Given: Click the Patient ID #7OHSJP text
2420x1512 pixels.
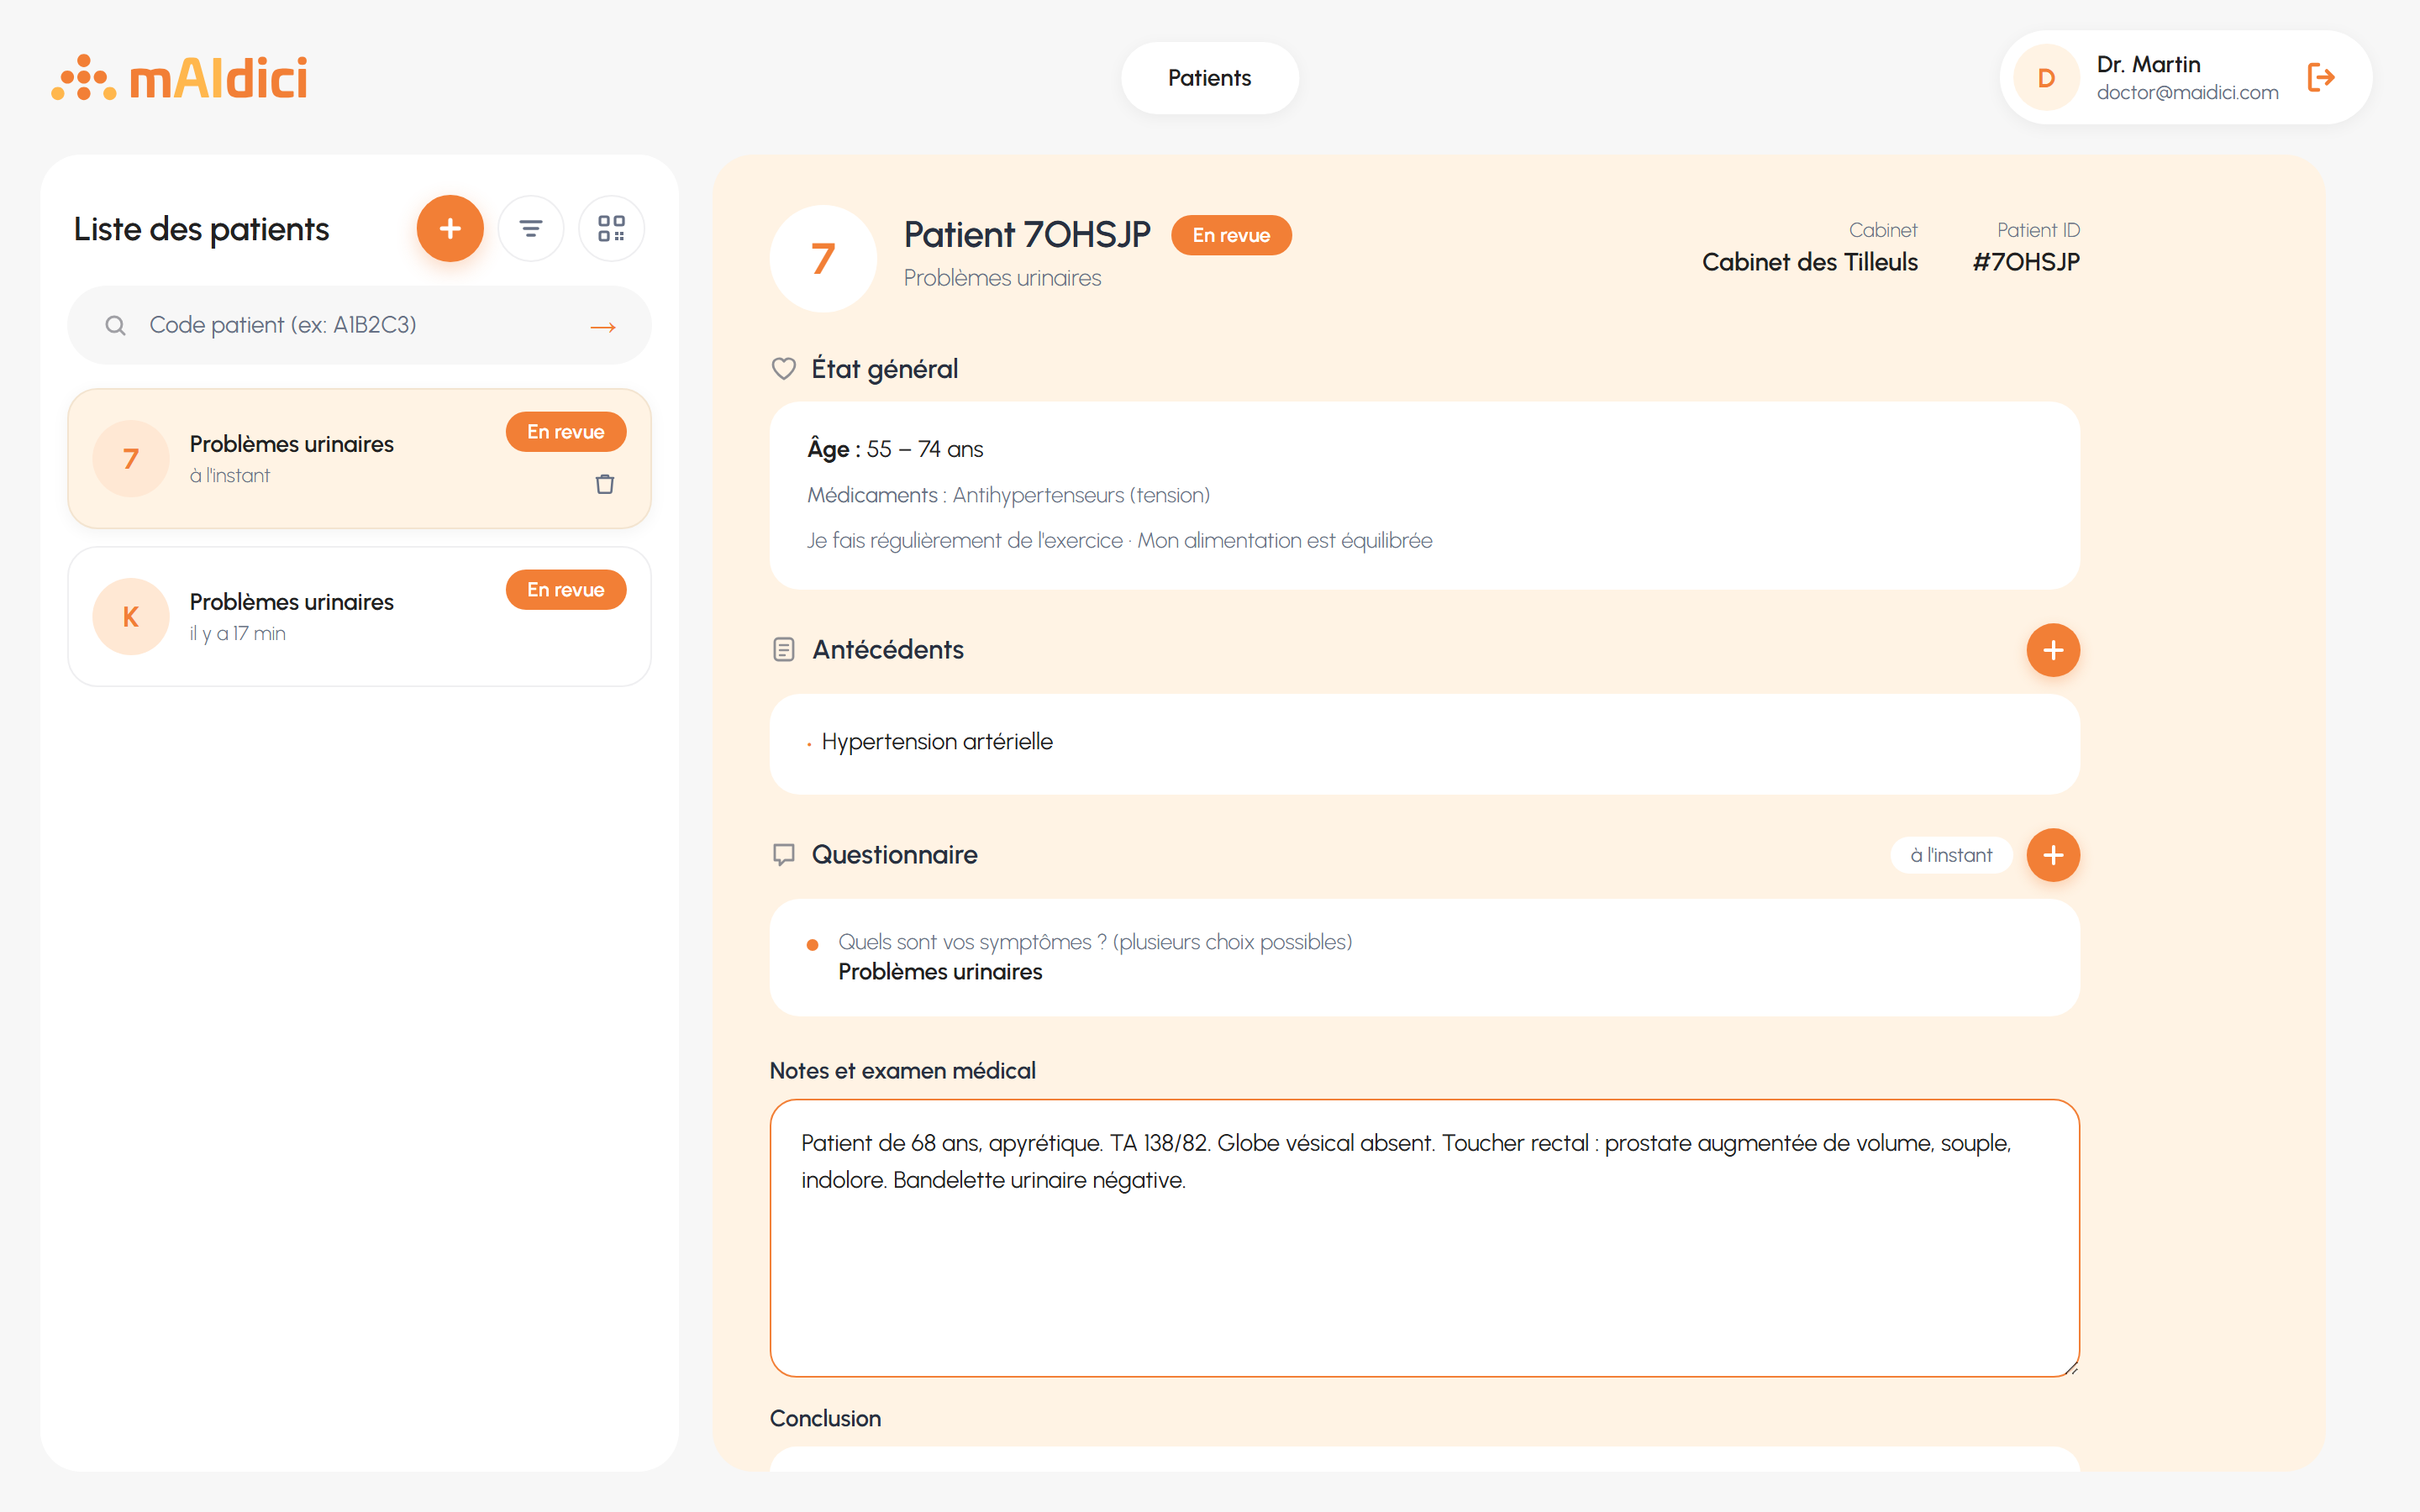Looking at the screenshot, I should [x=2026, y=262].
